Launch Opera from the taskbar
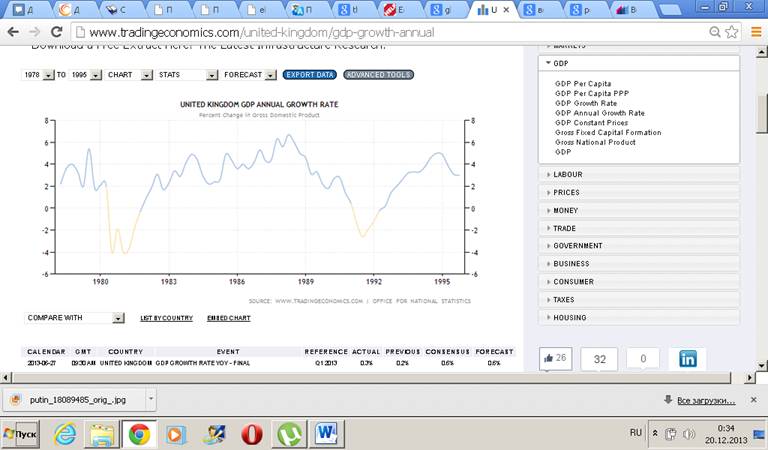Viewport: 768px width, 450px height. click(x=253, y=434)
